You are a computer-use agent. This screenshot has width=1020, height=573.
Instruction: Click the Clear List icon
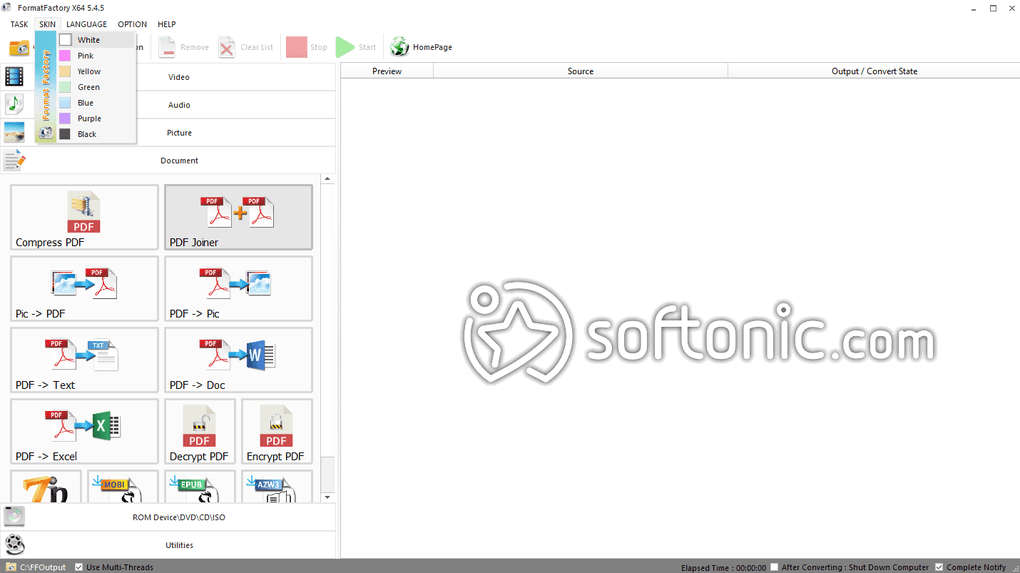[x=226, y=47]
